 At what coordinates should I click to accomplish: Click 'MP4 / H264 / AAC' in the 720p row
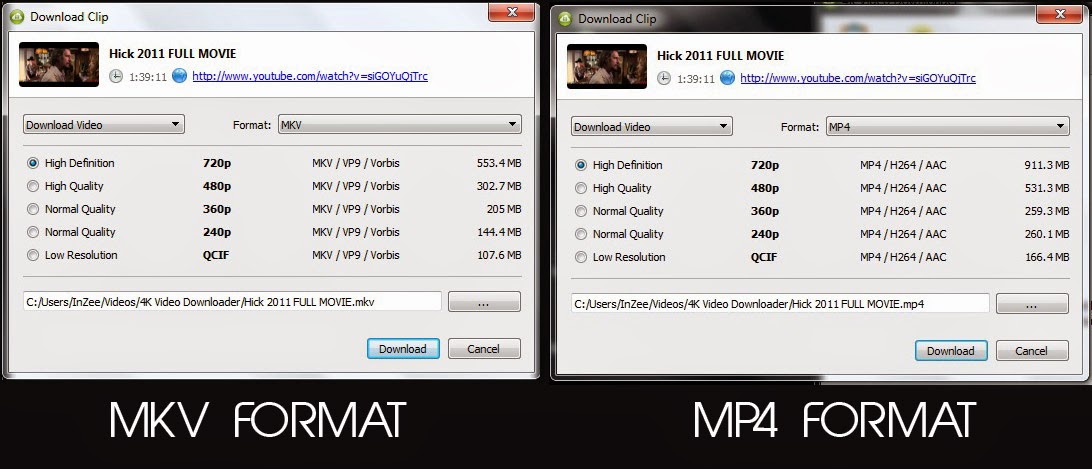pyautogui.click(x=903, y=165)
